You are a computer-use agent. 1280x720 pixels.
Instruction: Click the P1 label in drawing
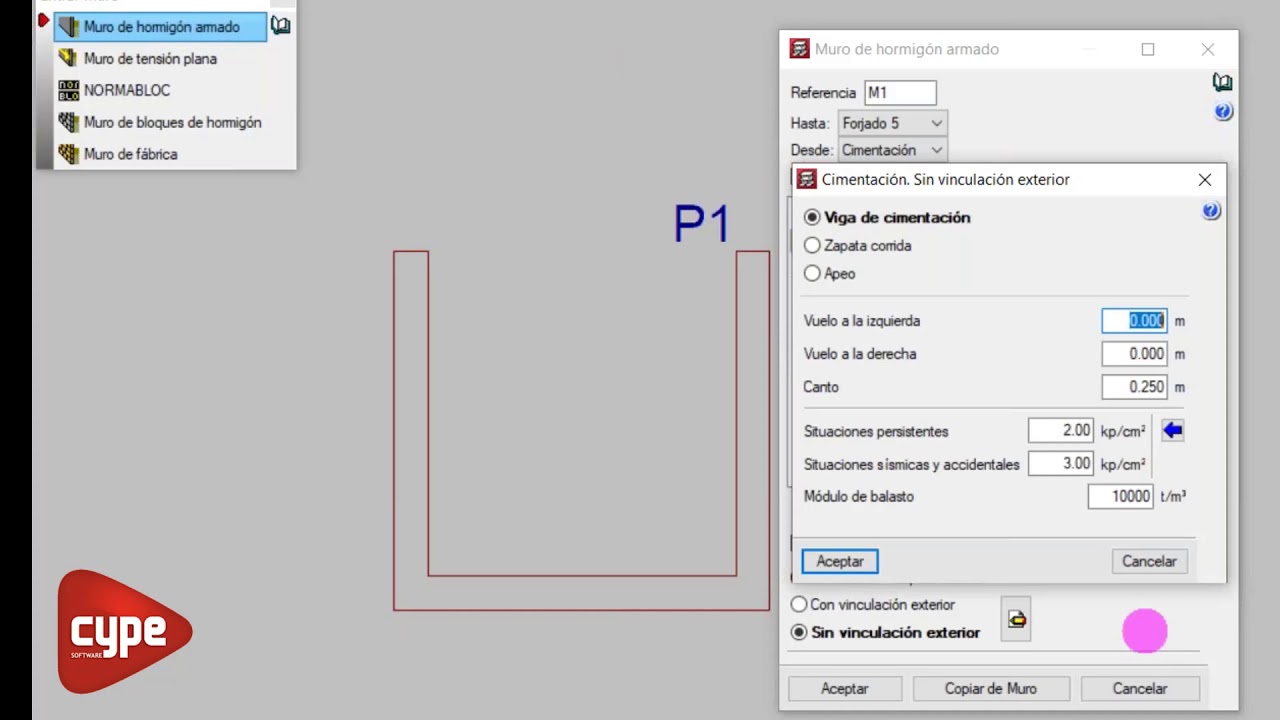[x=702, y=224]
